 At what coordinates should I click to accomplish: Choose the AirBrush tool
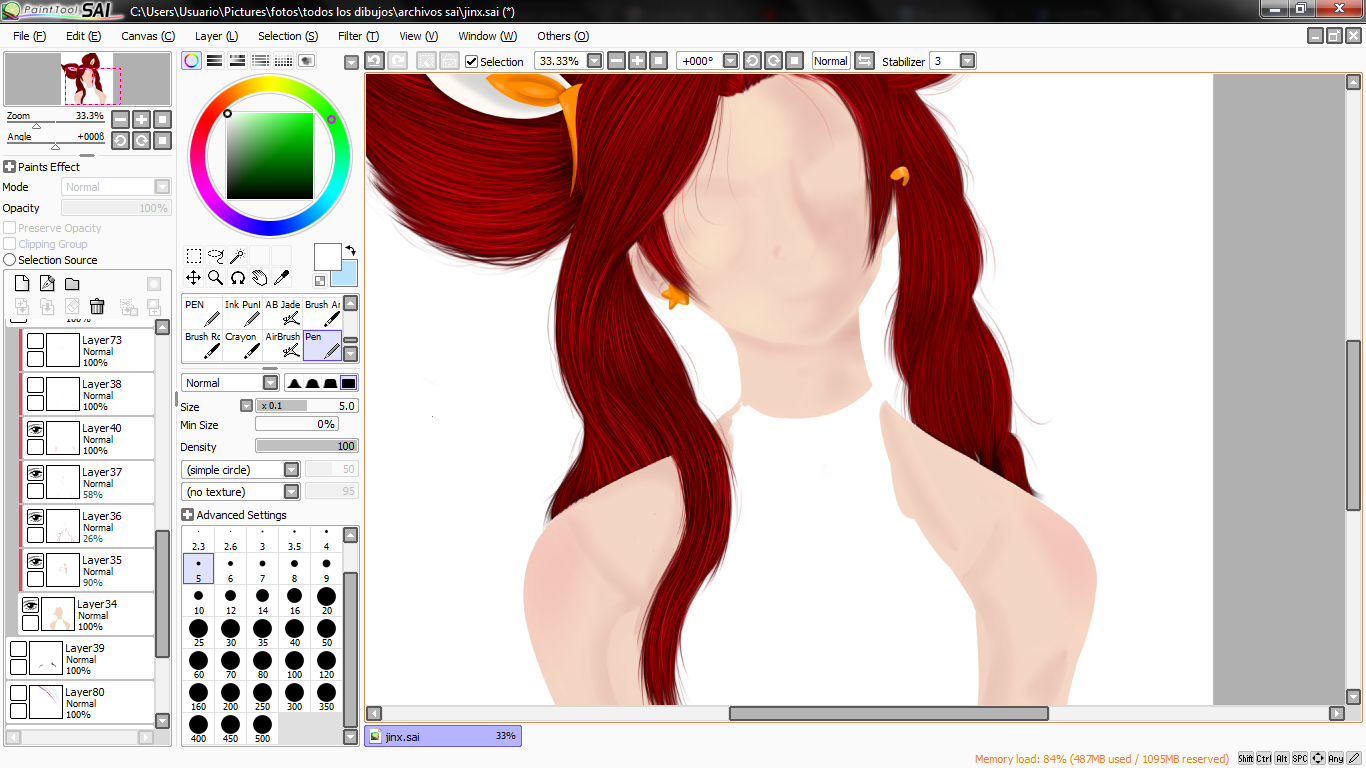(x=282, y=345)
